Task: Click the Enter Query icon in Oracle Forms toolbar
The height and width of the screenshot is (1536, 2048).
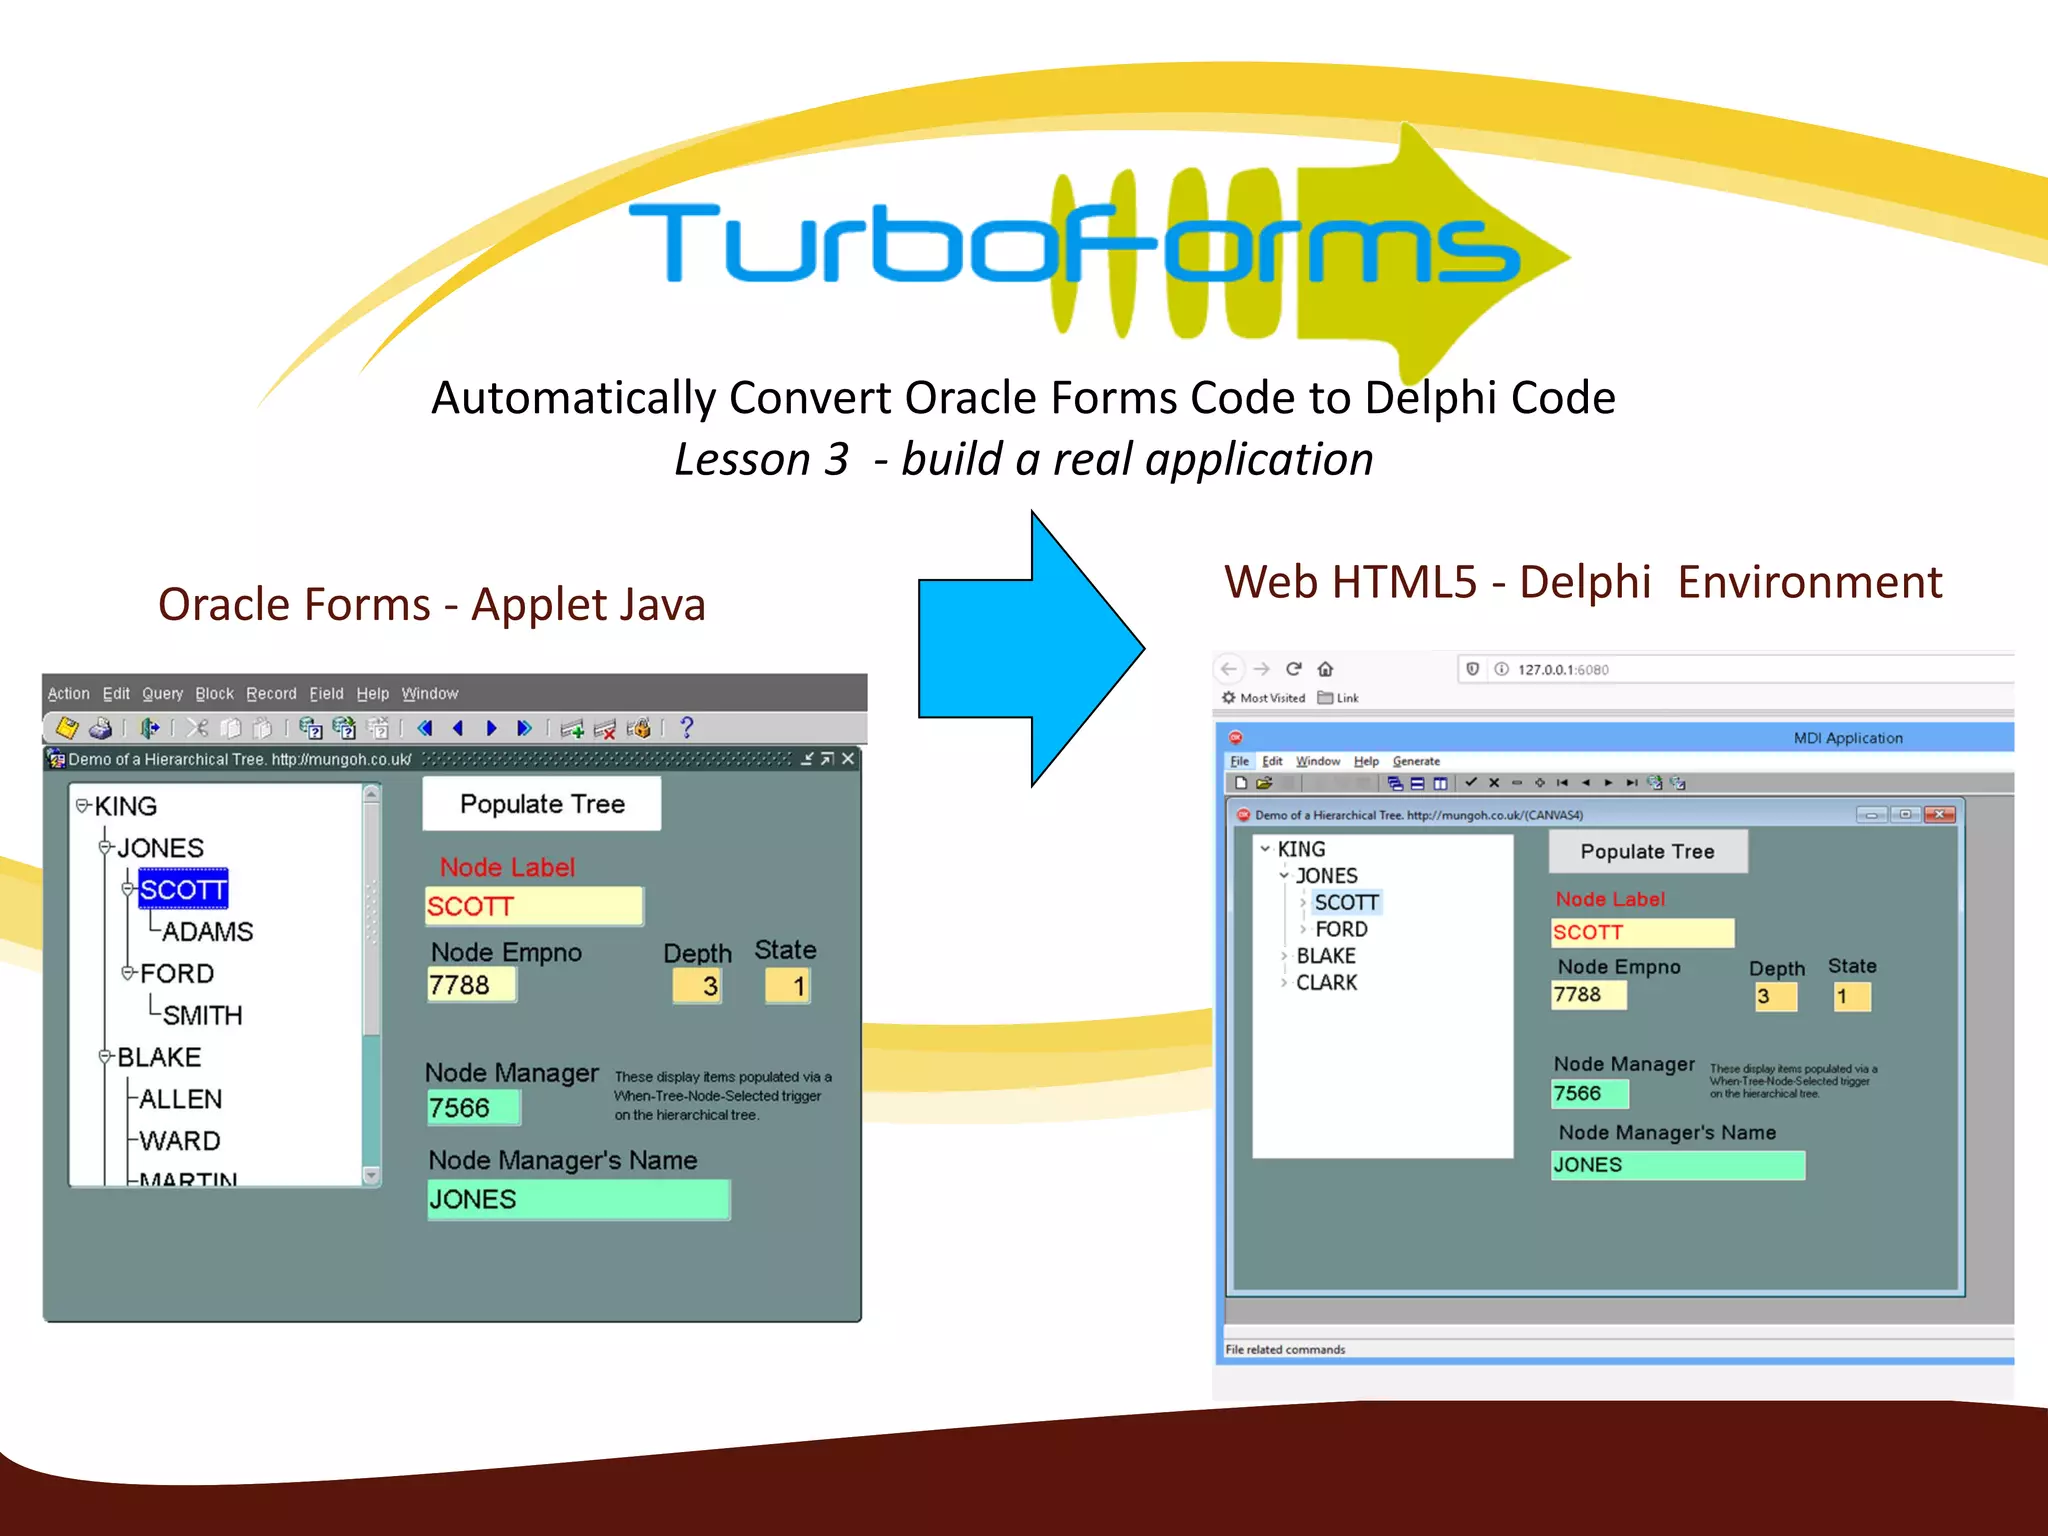Action: 311,728
